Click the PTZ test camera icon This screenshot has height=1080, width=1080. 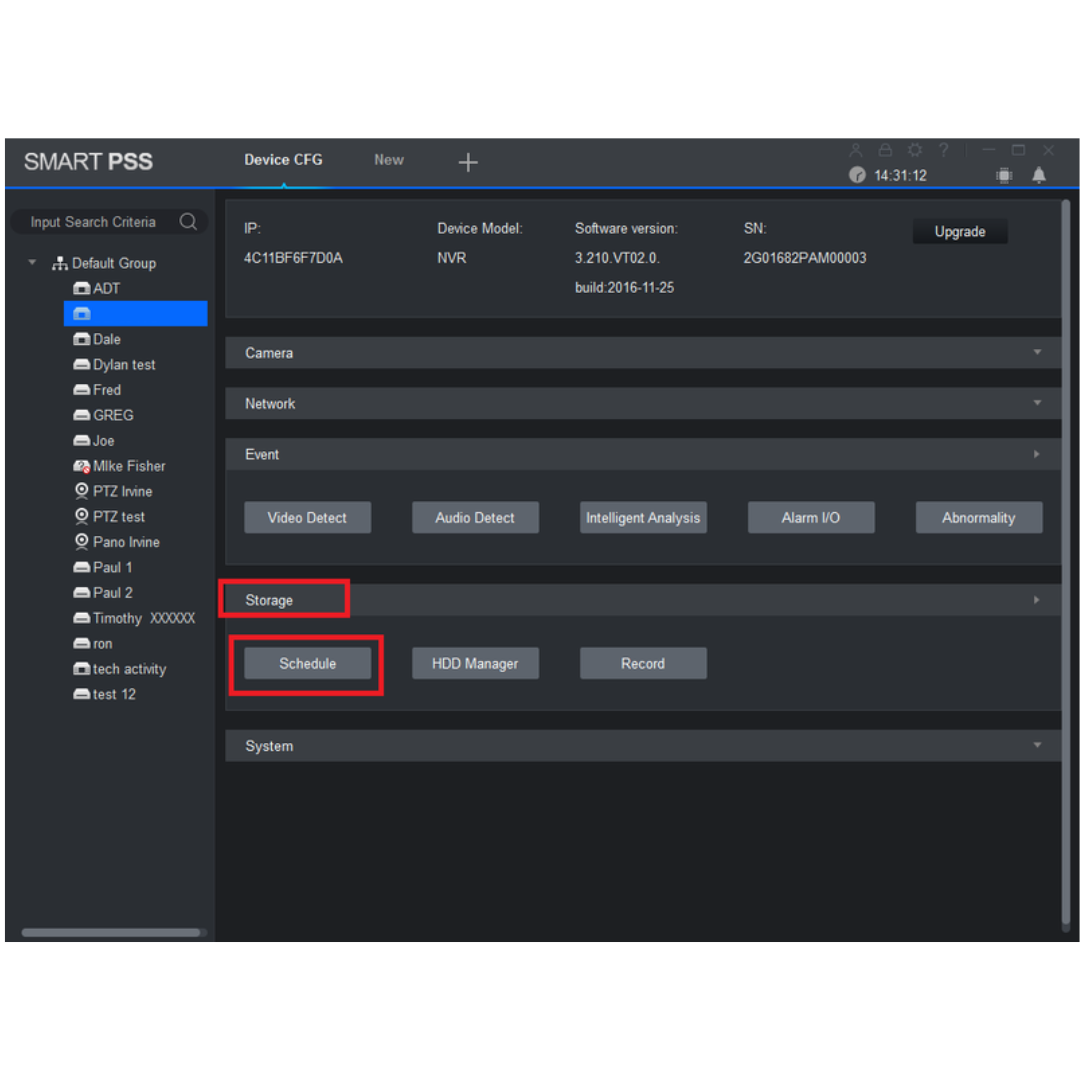point(81,517)
